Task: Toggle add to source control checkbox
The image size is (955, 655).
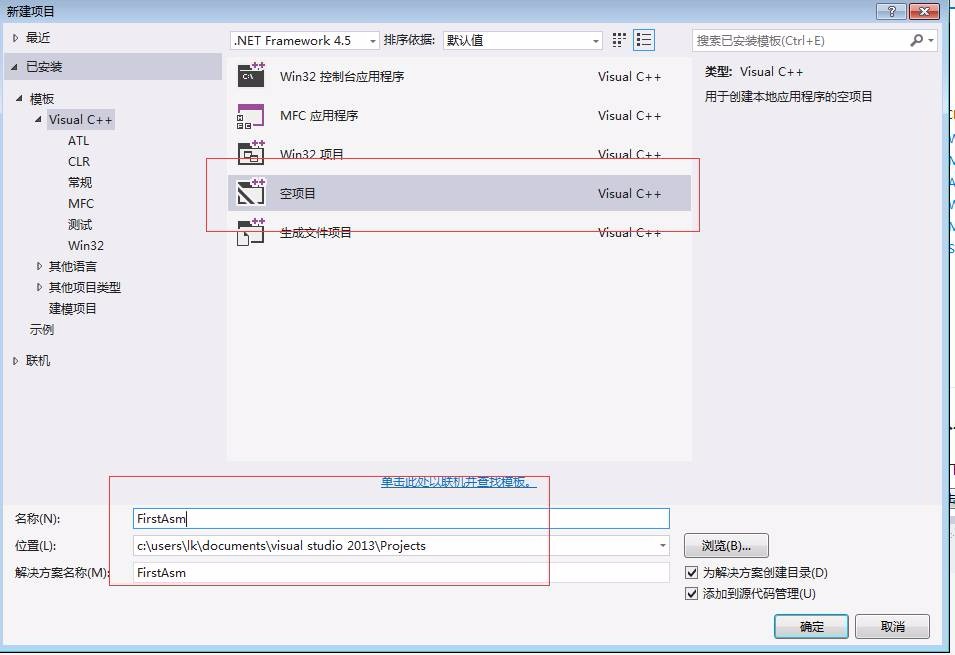Action: coord(691,593)
